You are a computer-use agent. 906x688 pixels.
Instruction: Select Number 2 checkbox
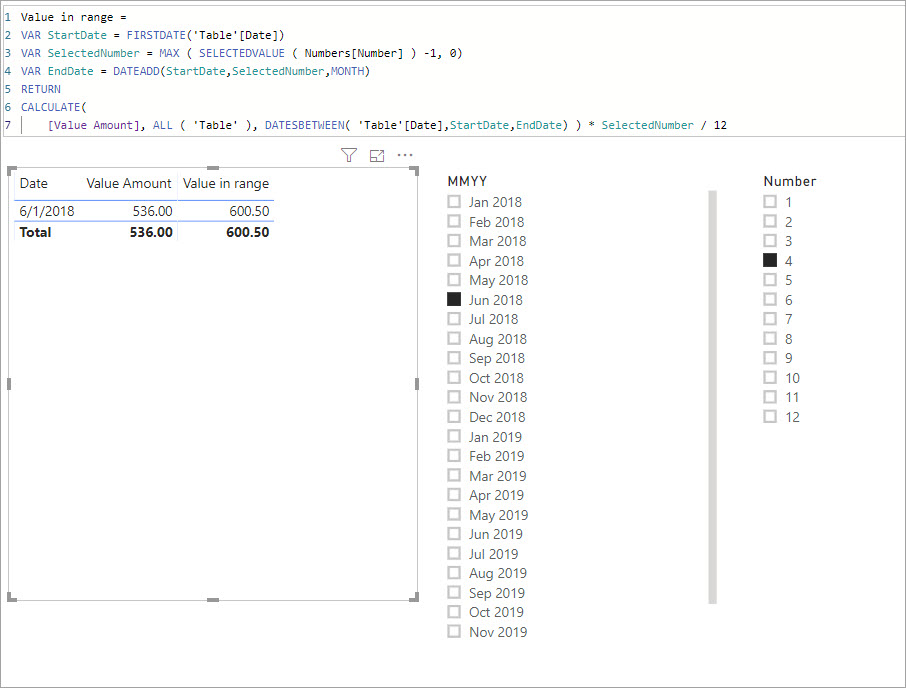(770, 221)
